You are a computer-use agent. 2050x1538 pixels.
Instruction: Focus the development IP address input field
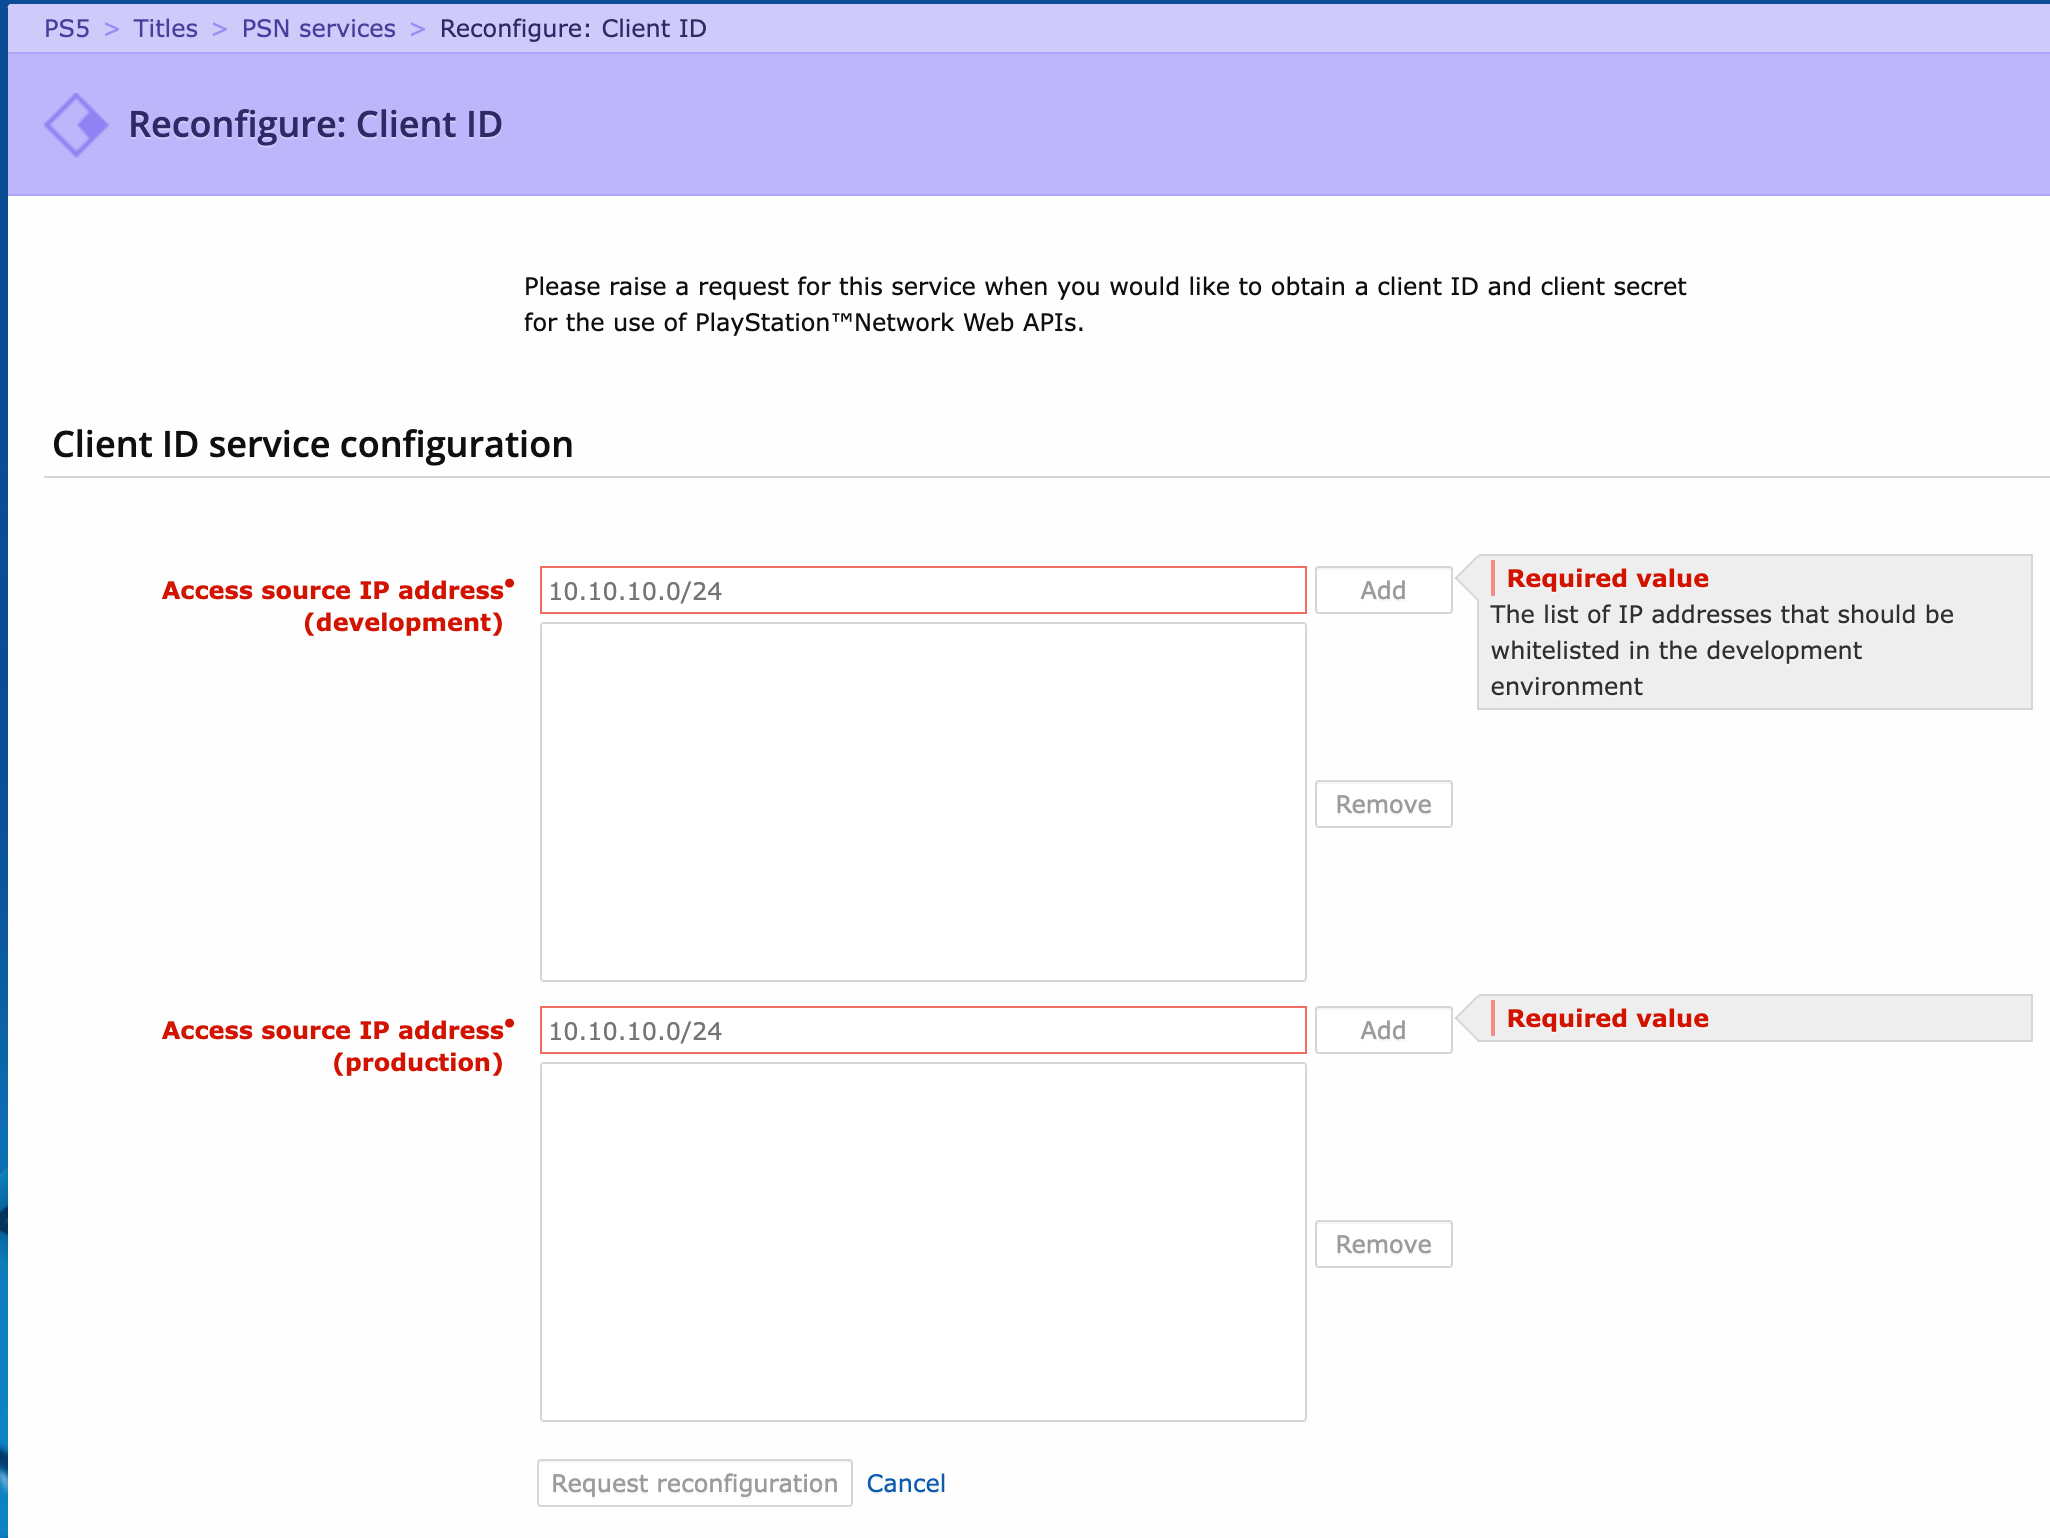[923, 590]
